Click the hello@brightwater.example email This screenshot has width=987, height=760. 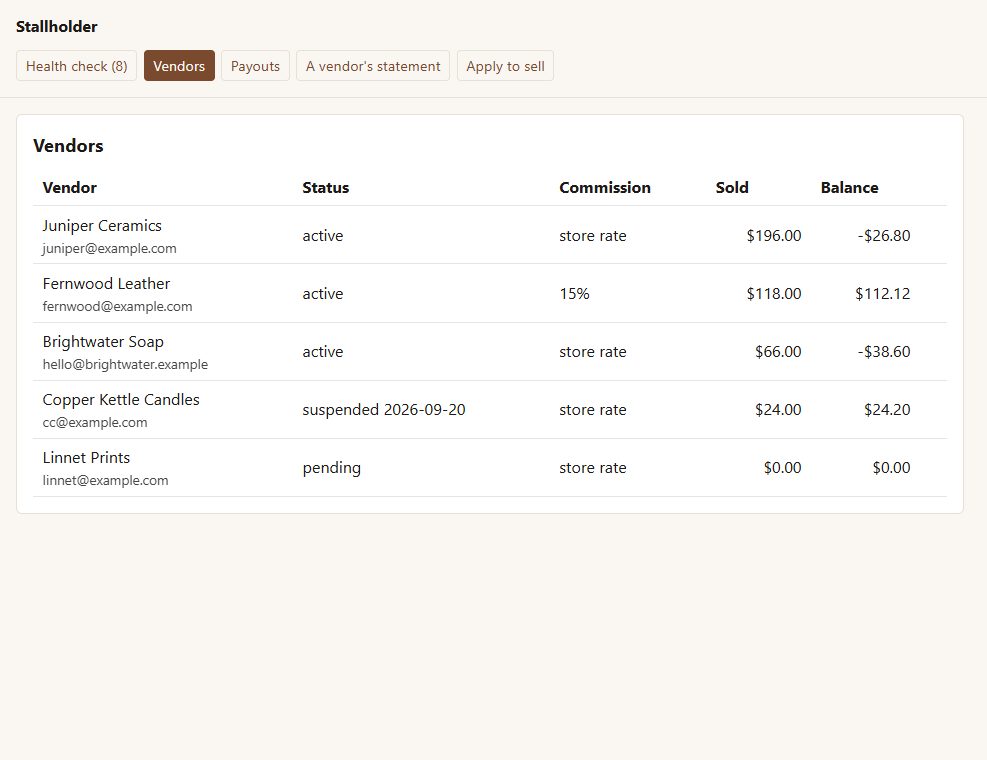click(x=125, y=365)
